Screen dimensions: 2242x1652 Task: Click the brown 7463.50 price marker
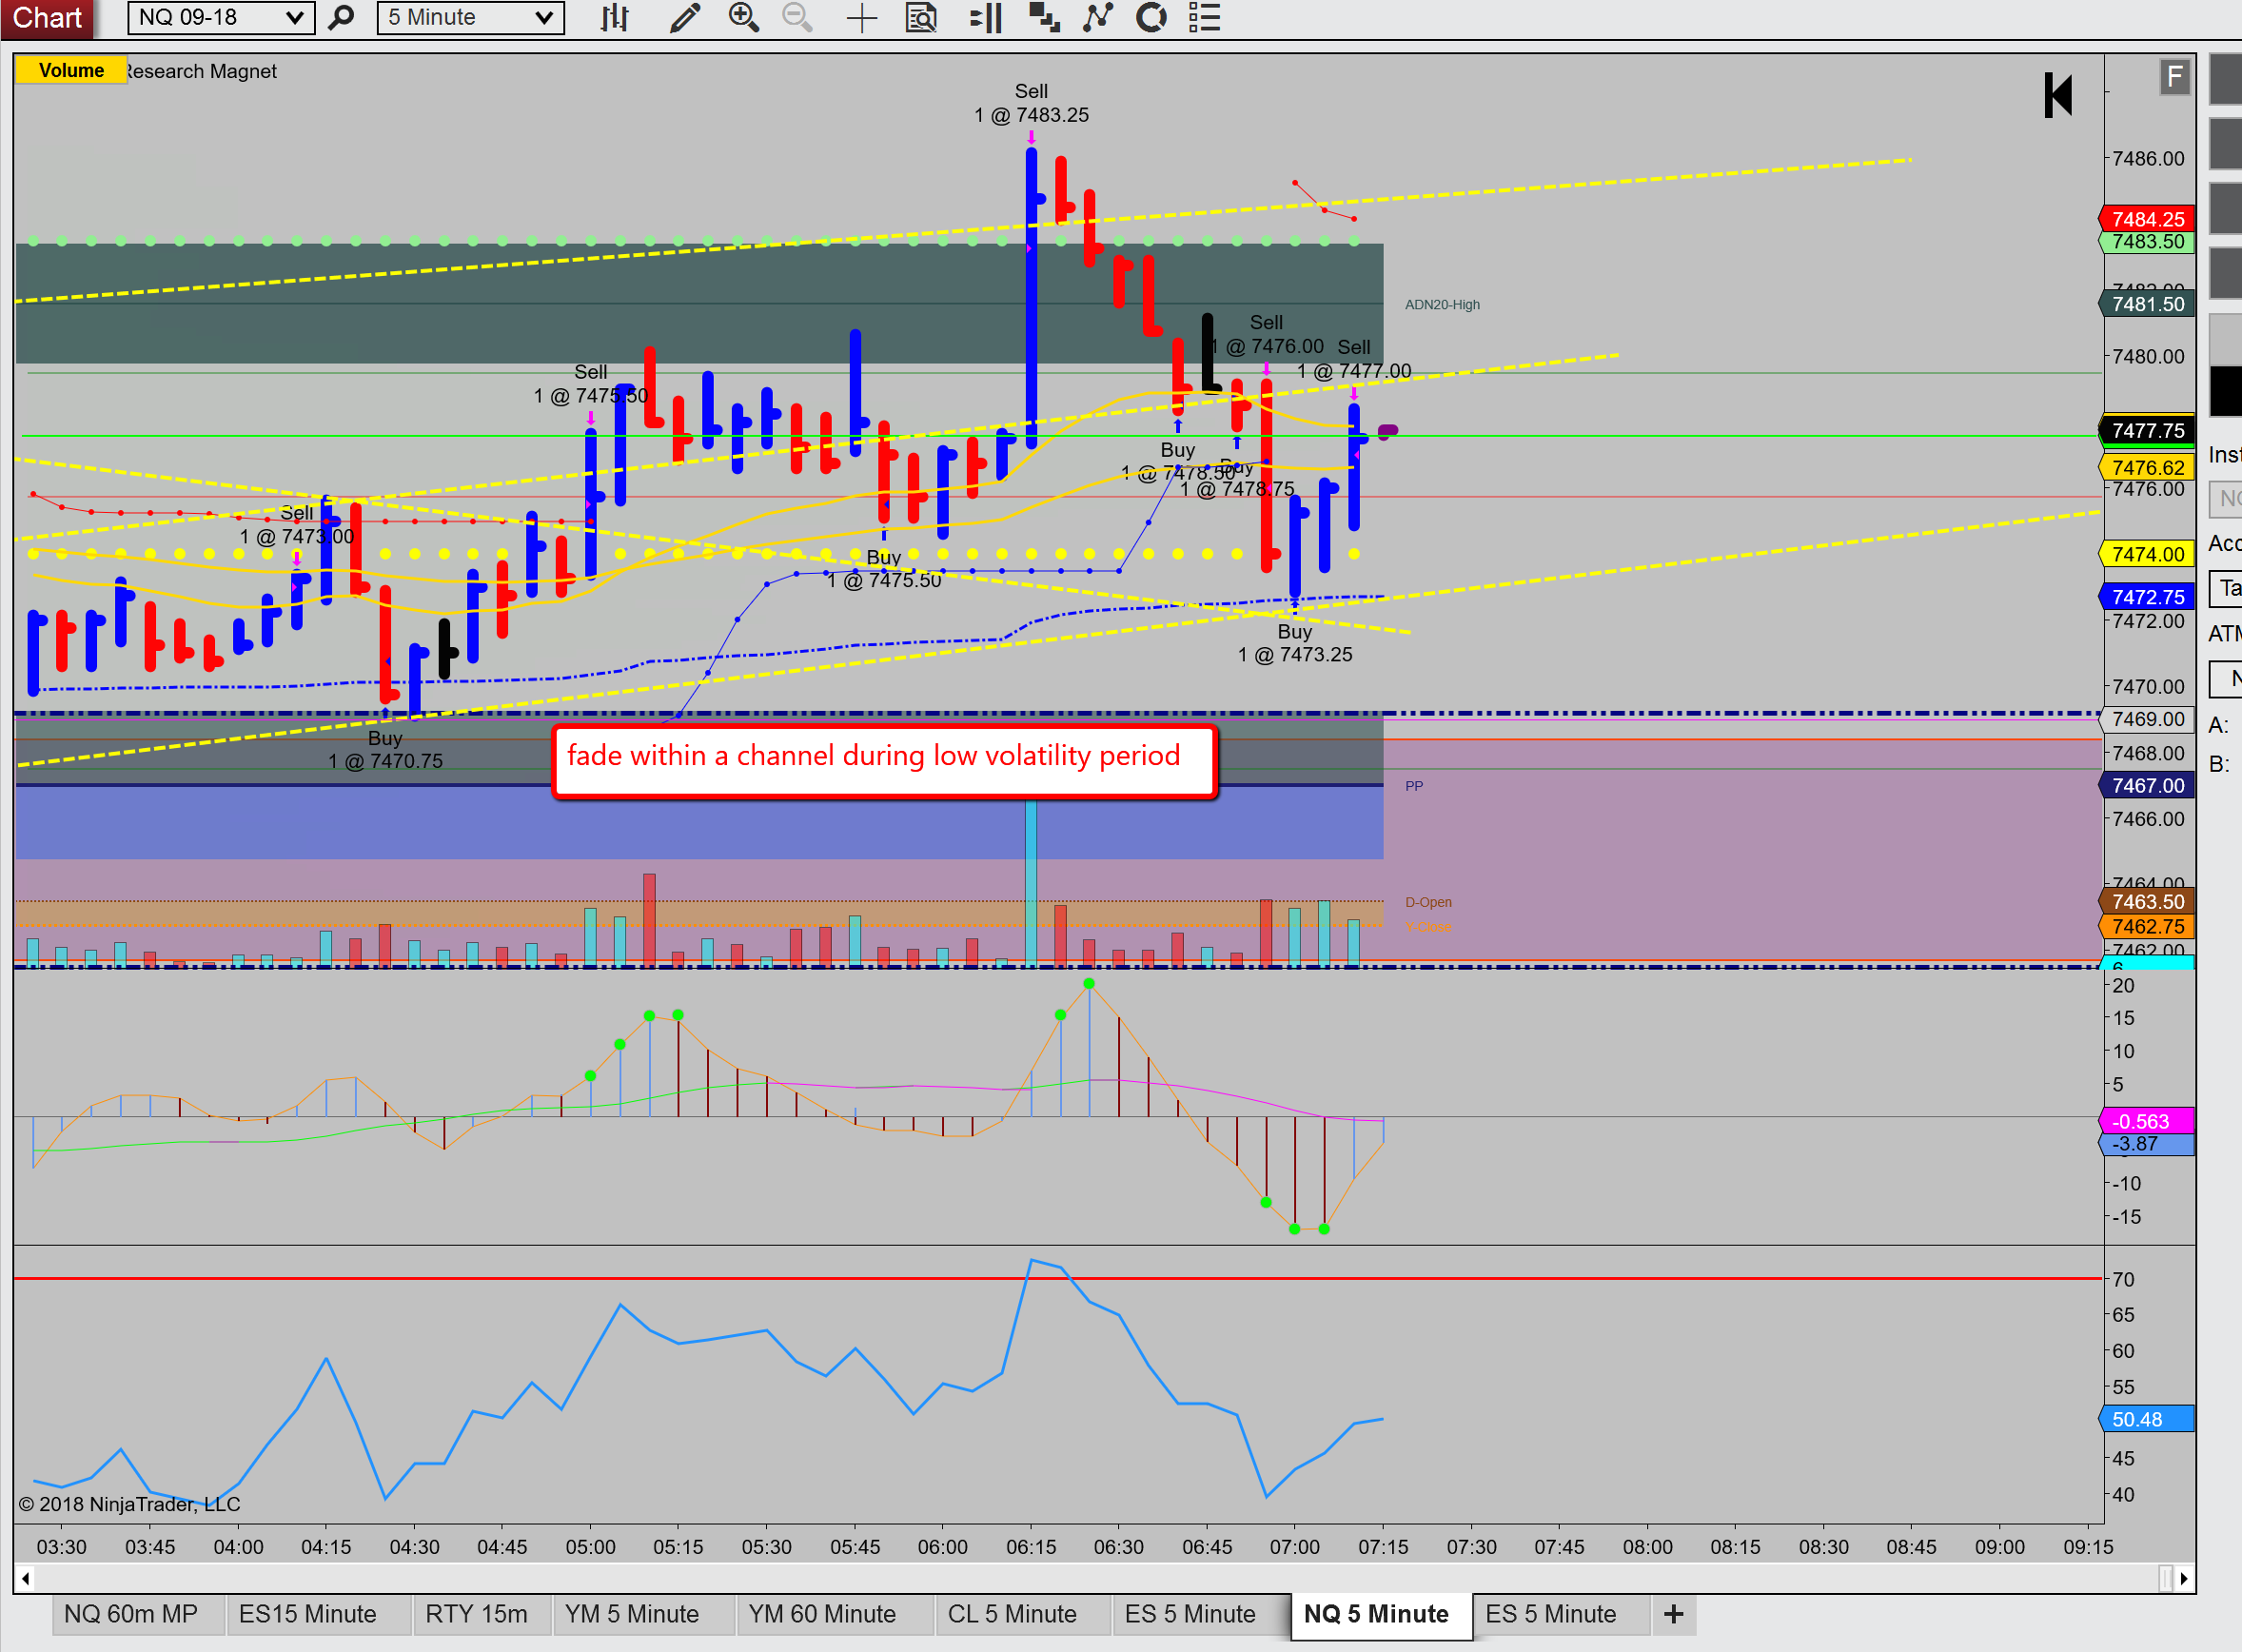2147,902
